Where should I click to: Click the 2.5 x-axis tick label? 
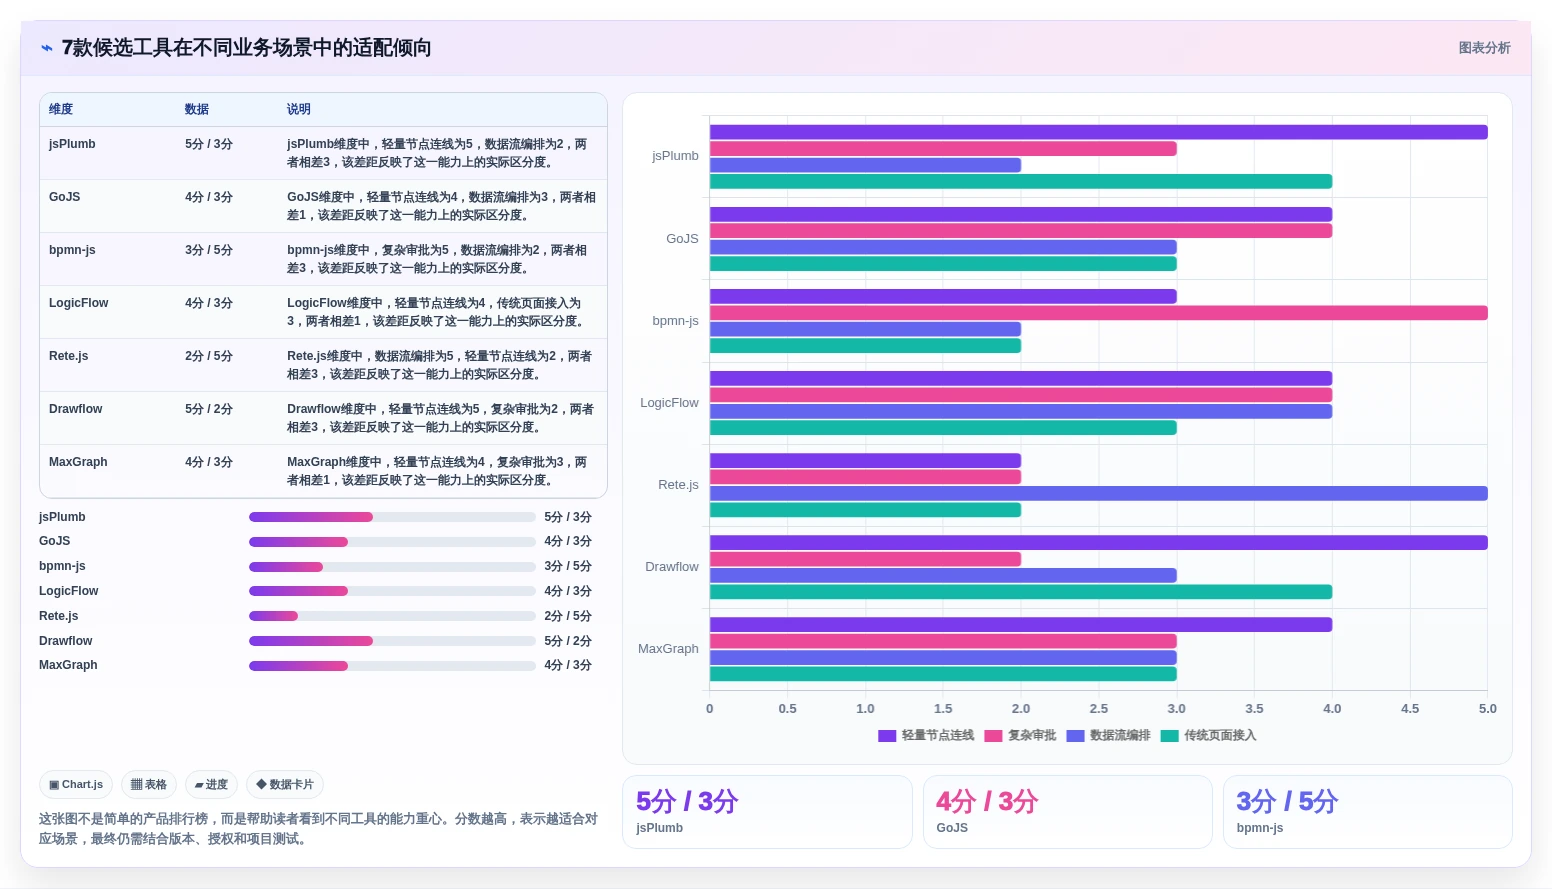pos(1098,709)
